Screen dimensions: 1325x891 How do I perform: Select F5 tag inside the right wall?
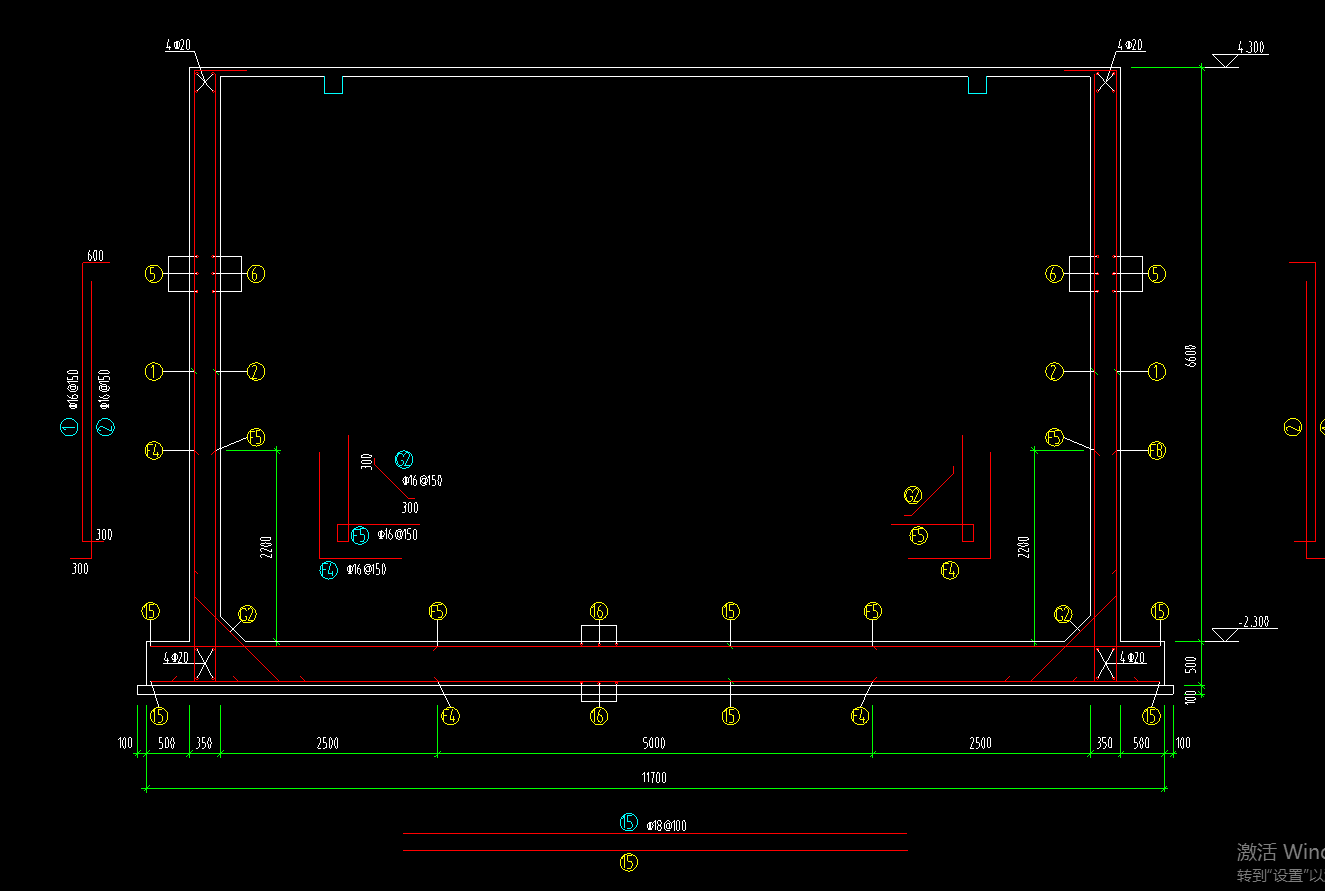coord(1054,437)
